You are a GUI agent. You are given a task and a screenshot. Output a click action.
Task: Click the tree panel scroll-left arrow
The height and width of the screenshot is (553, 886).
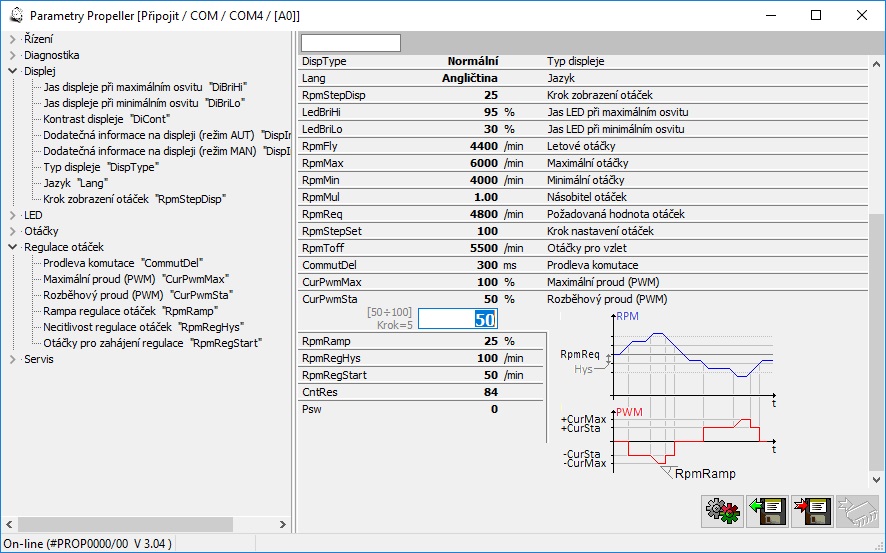(9, 525)
